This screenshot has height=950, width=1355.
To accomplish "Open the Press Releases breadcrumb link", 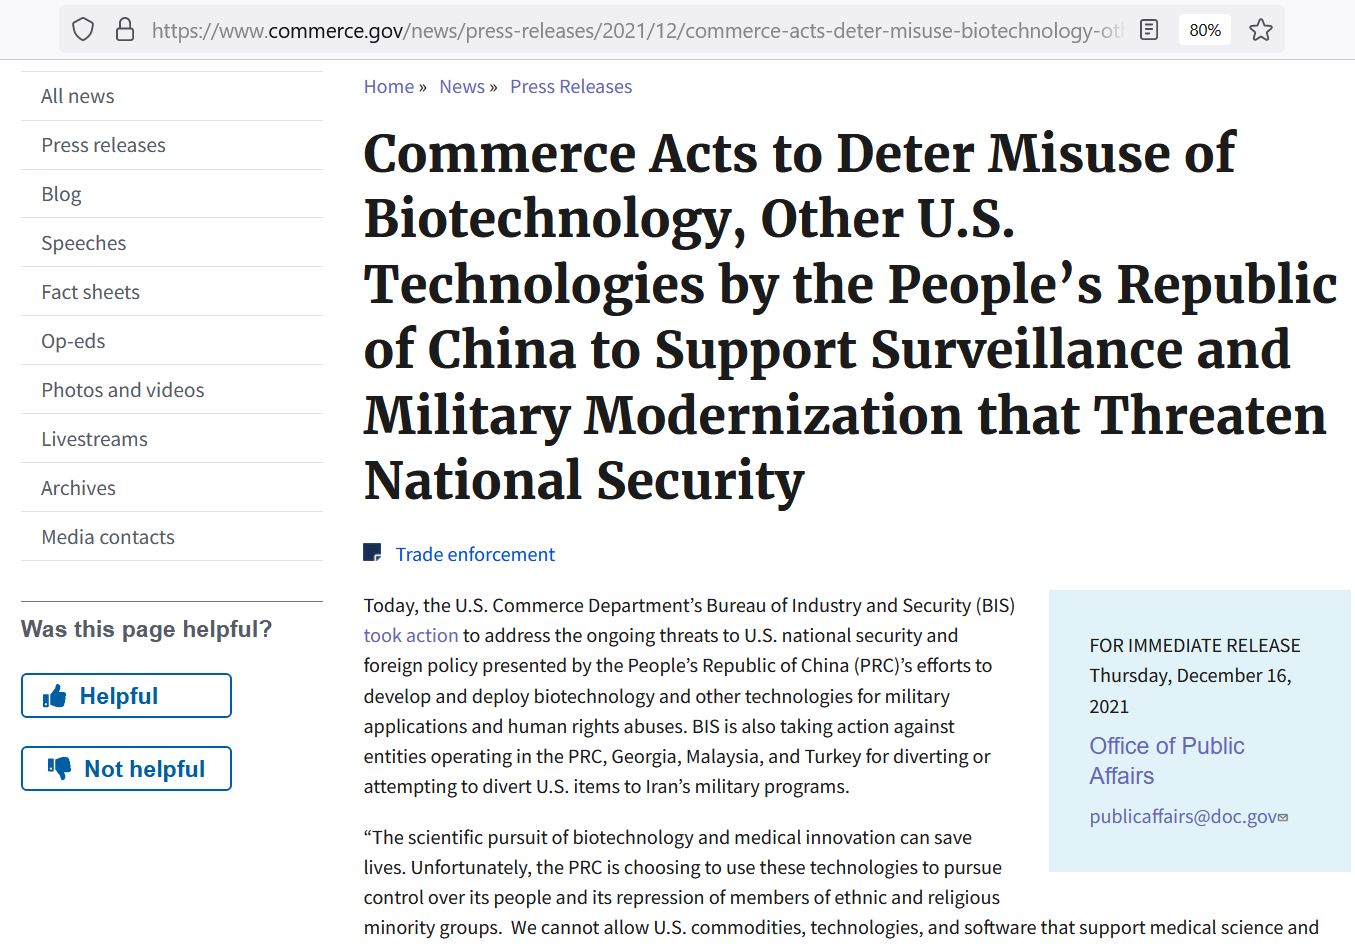I will [571, 87].
